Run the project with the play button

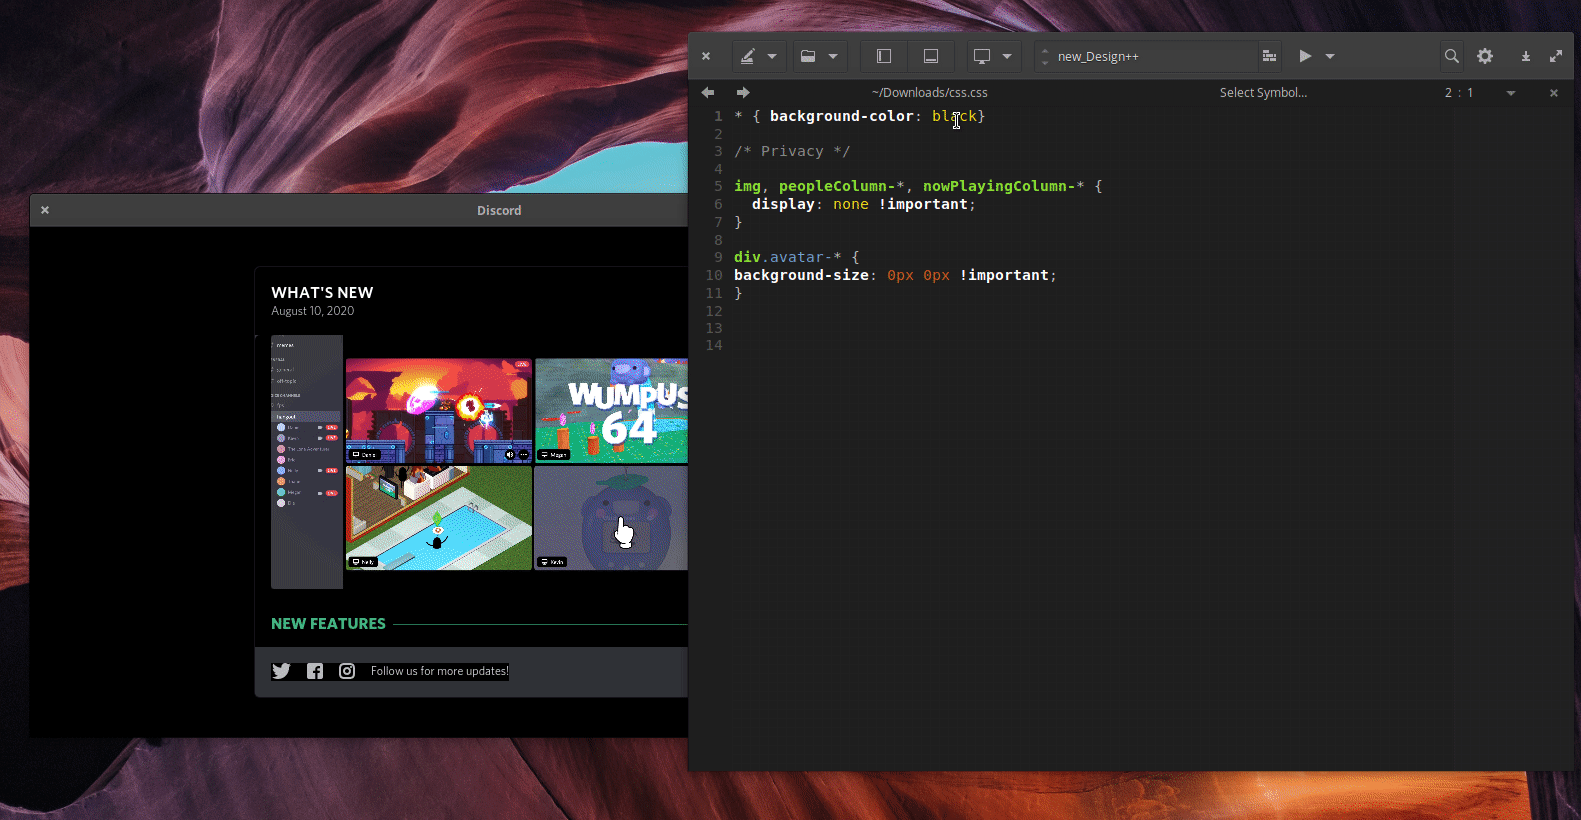pyautogui.click(x=1305, y=57)
